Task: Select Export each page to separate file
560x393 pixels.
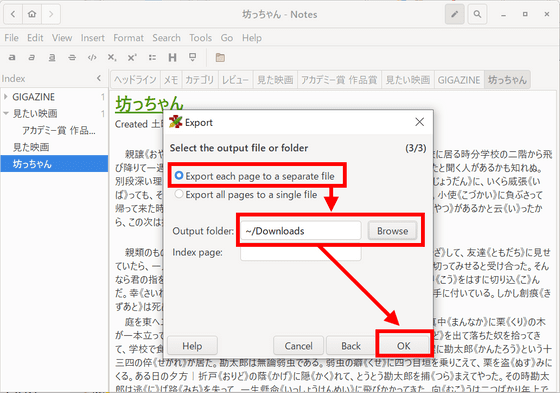Action: point(254,176)
